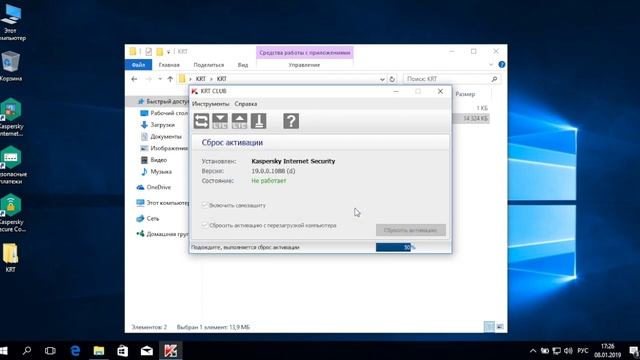
Task: Select Сеть in Explorer sidebar
Action: click(x=148, y=219)
